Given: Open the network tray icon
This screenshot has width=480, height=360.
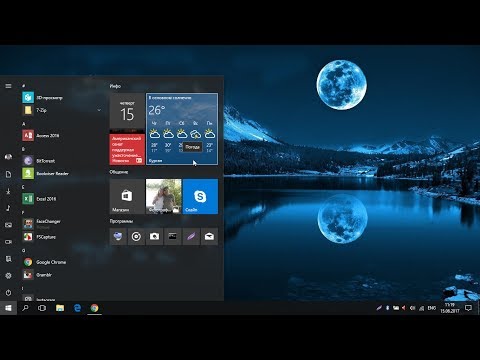Looking at the screenshot, I should [x=421, y=308].
